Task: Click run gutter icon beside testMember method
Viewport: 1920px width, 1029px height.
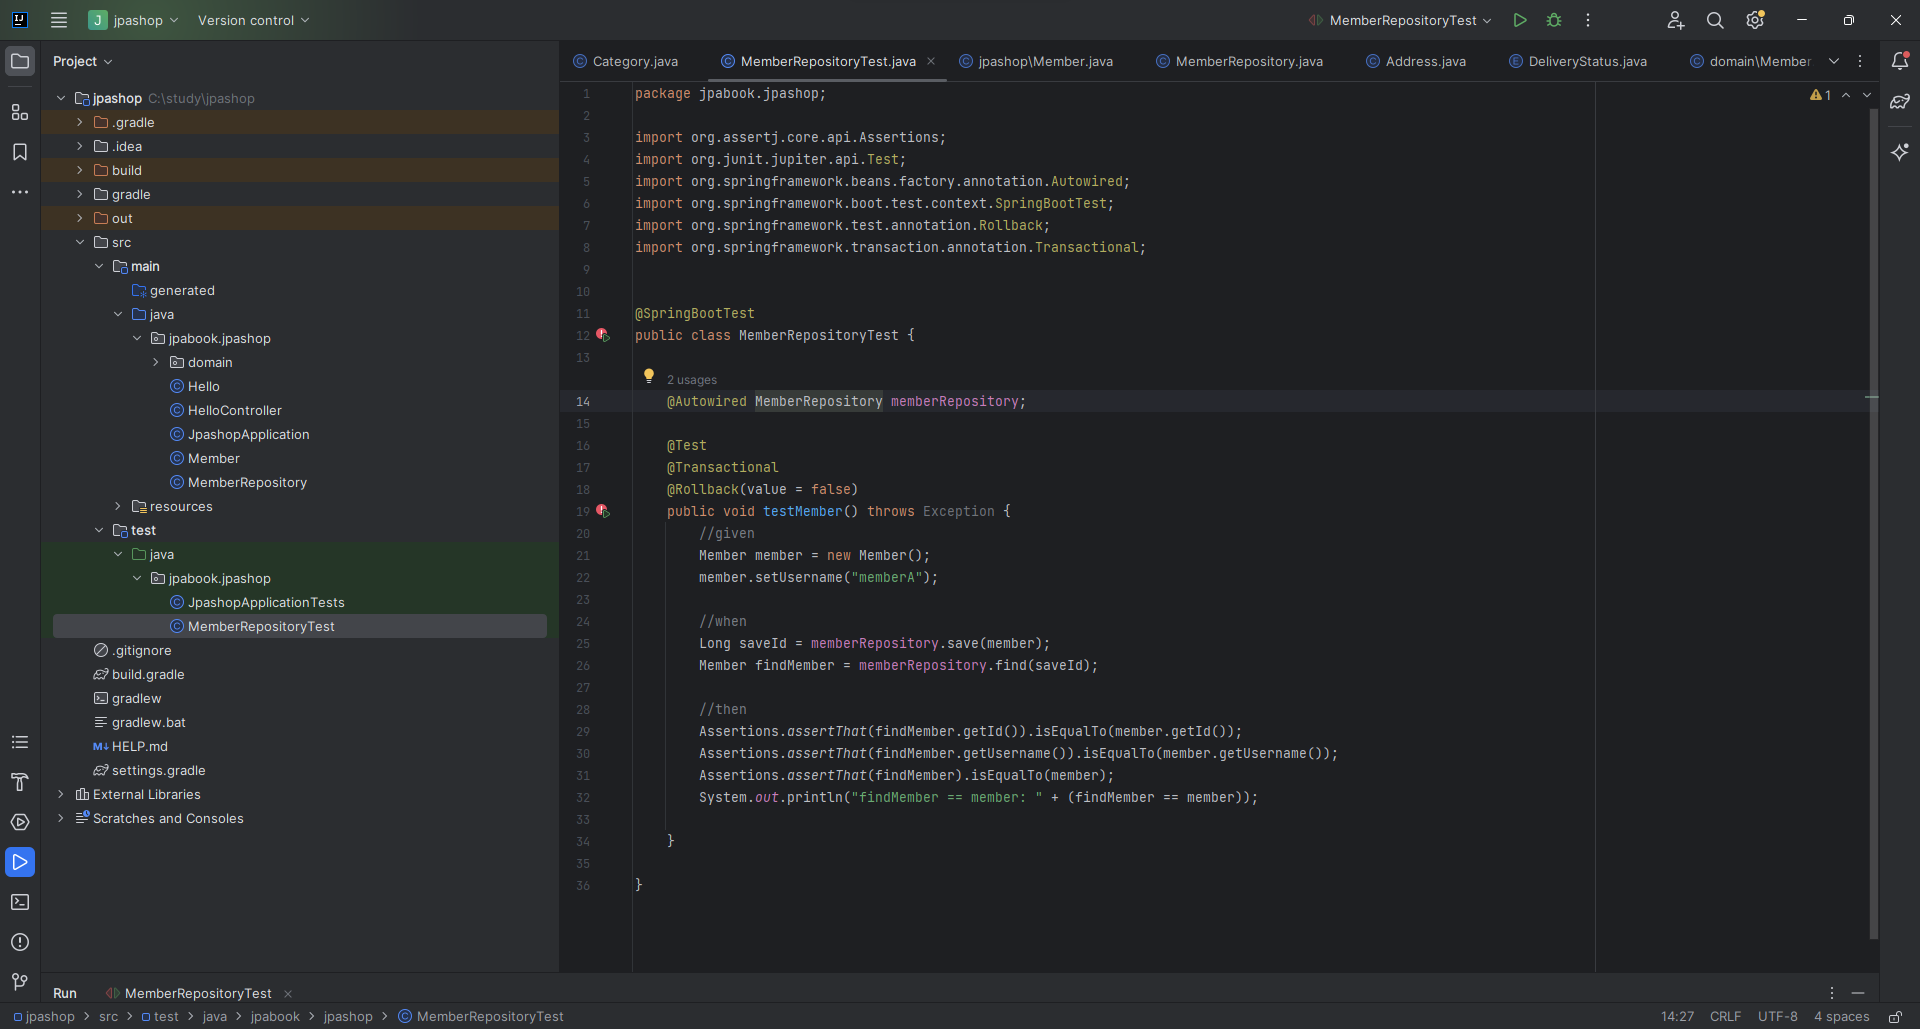Action: 603,511
